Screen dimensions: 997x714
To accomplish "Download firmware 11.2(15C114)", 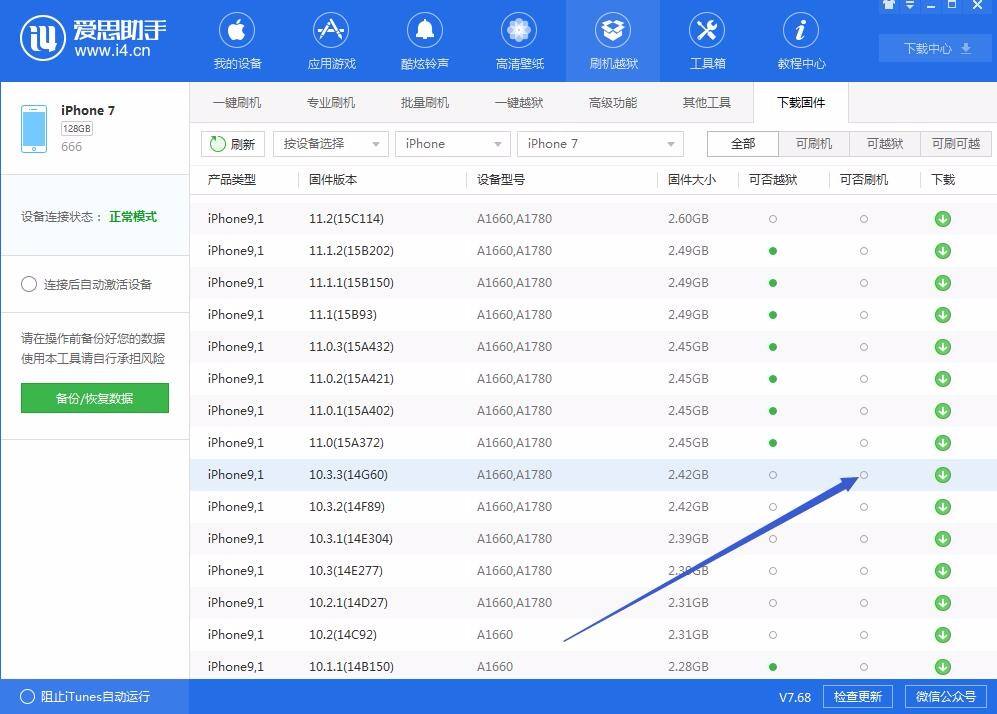I will click(x=942, y=219).
